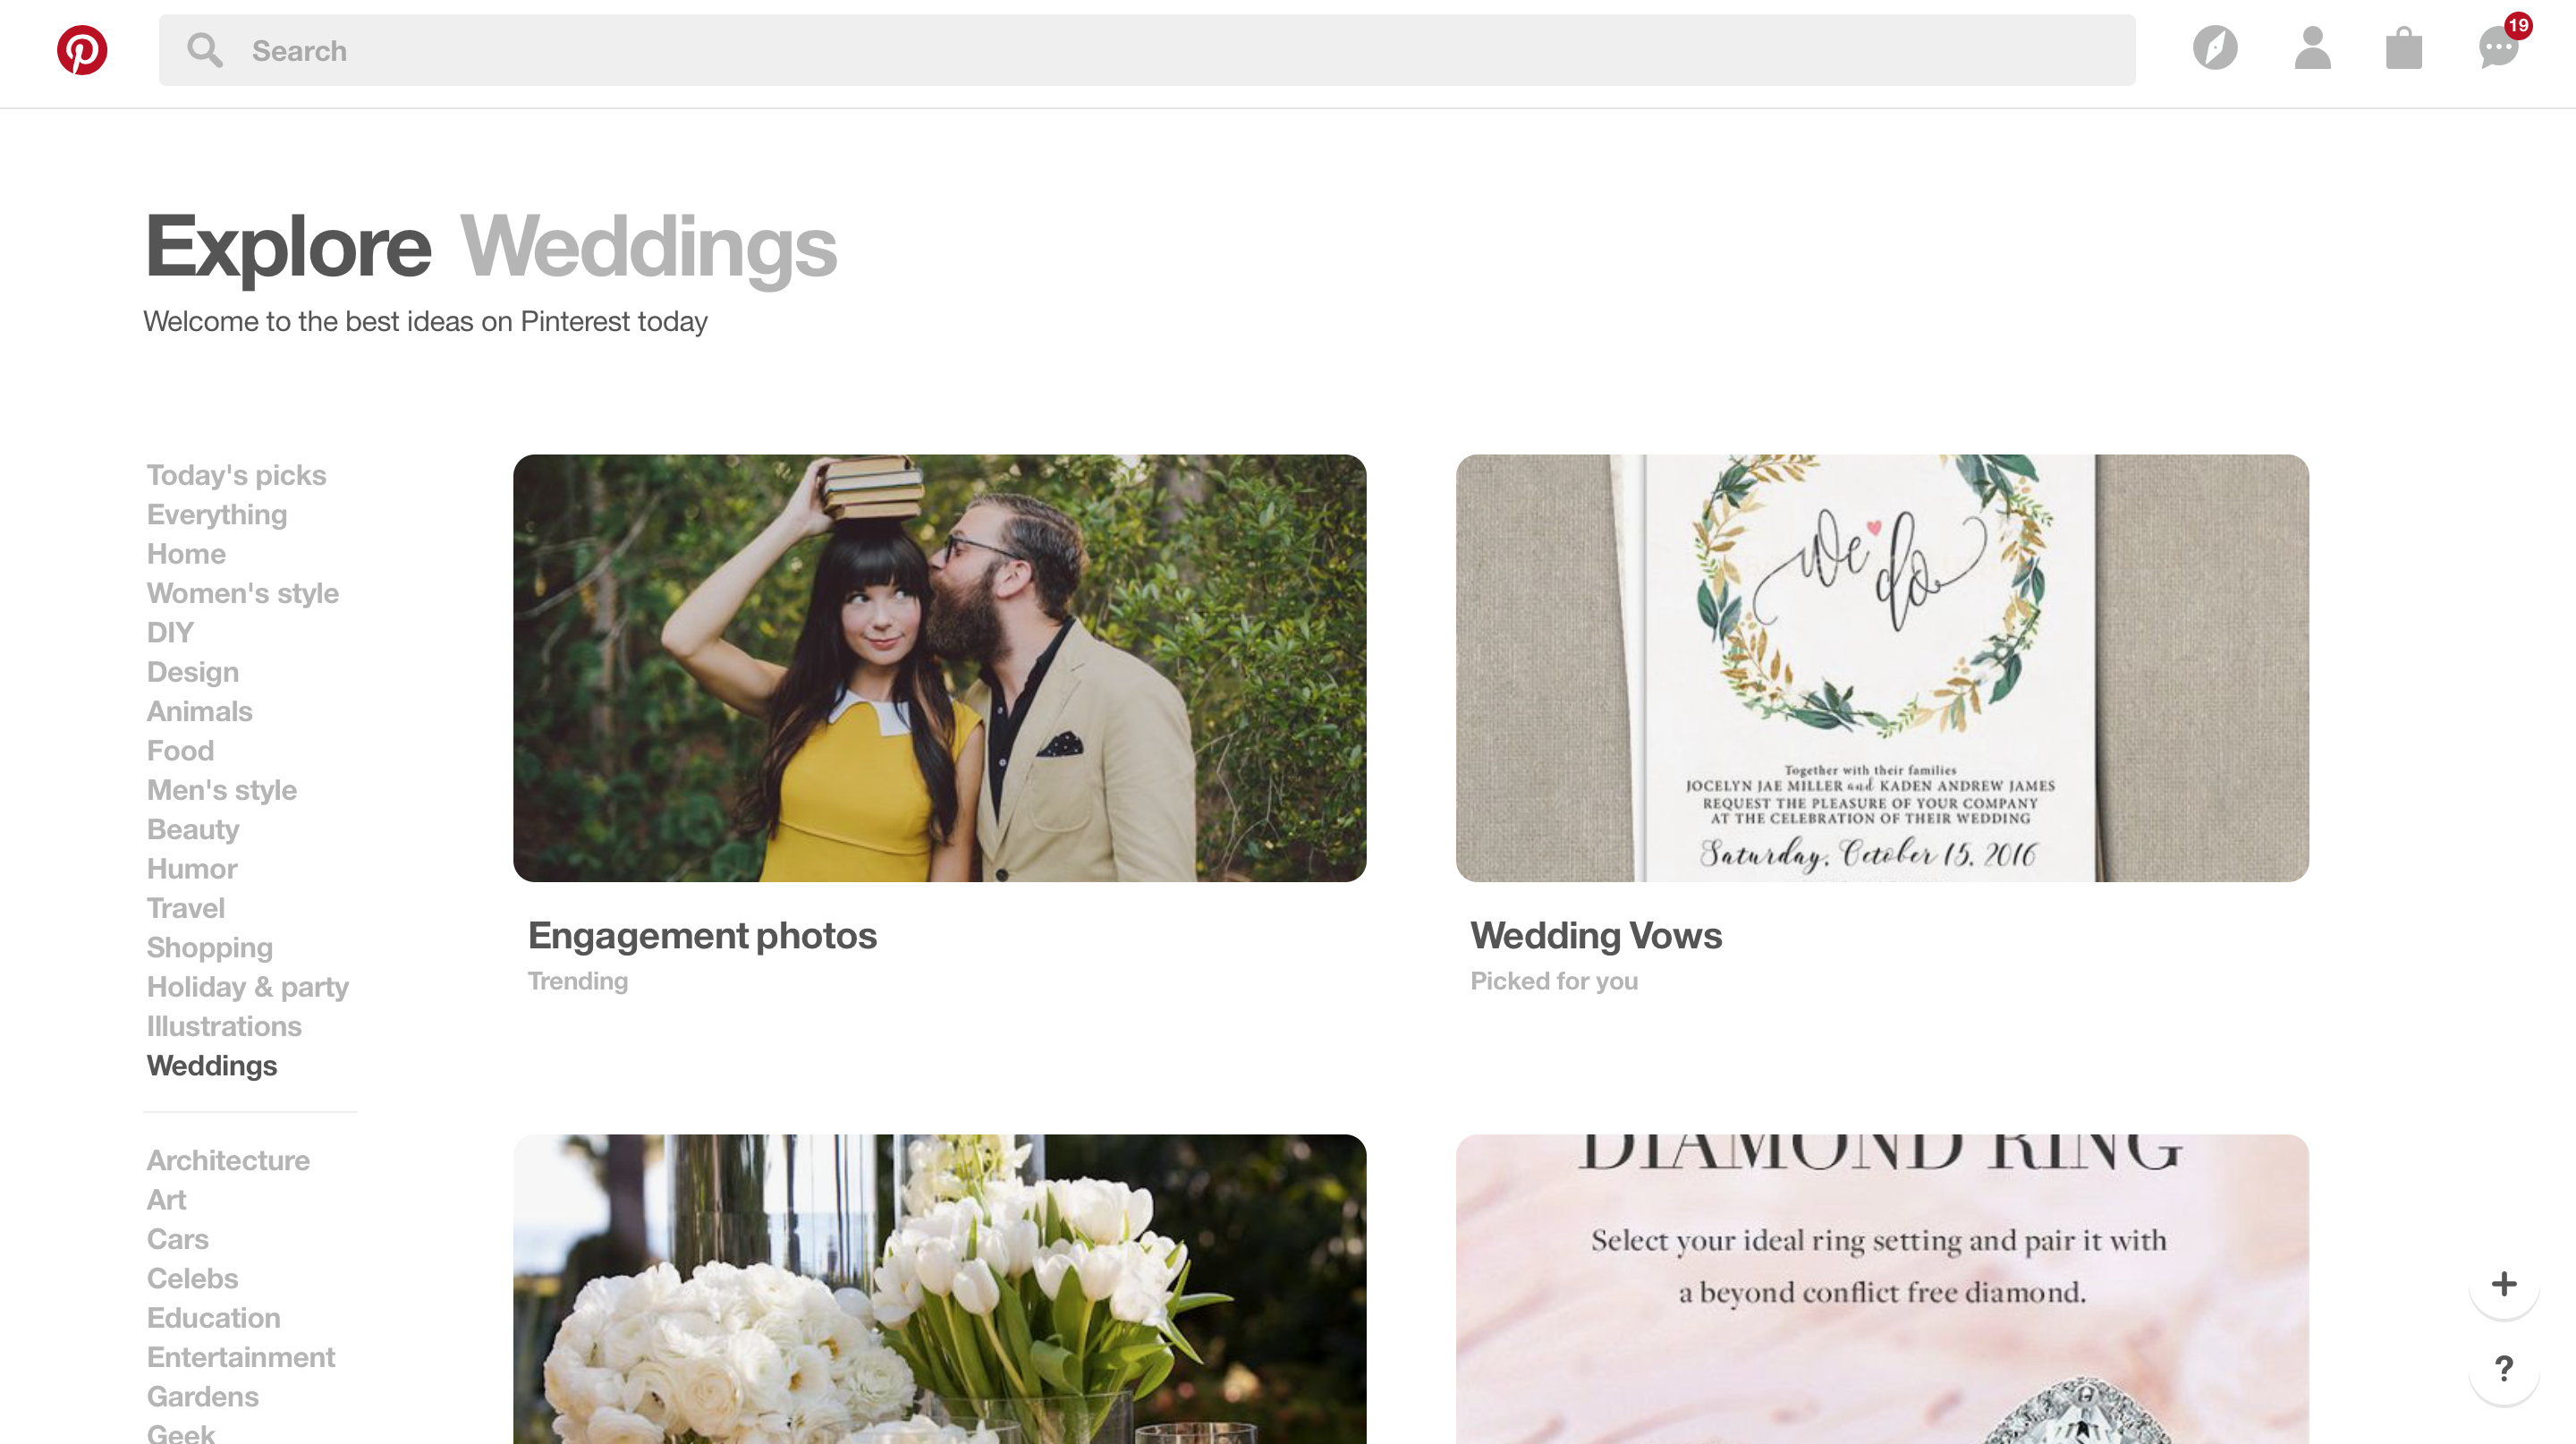Screen dimensions: 2576x1444
Task: Open the shopping bag icon
Action: pyautogui.click(x=2403, y=48)
